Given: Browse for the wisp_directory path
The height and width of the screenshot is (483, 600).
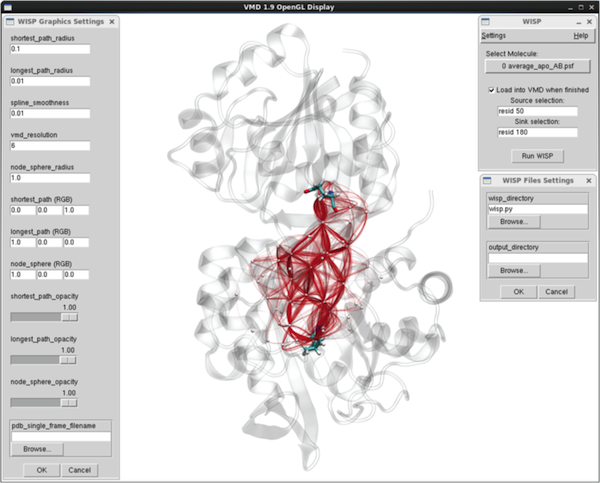Looking at the screenshot, I should (x=515, y=222).
